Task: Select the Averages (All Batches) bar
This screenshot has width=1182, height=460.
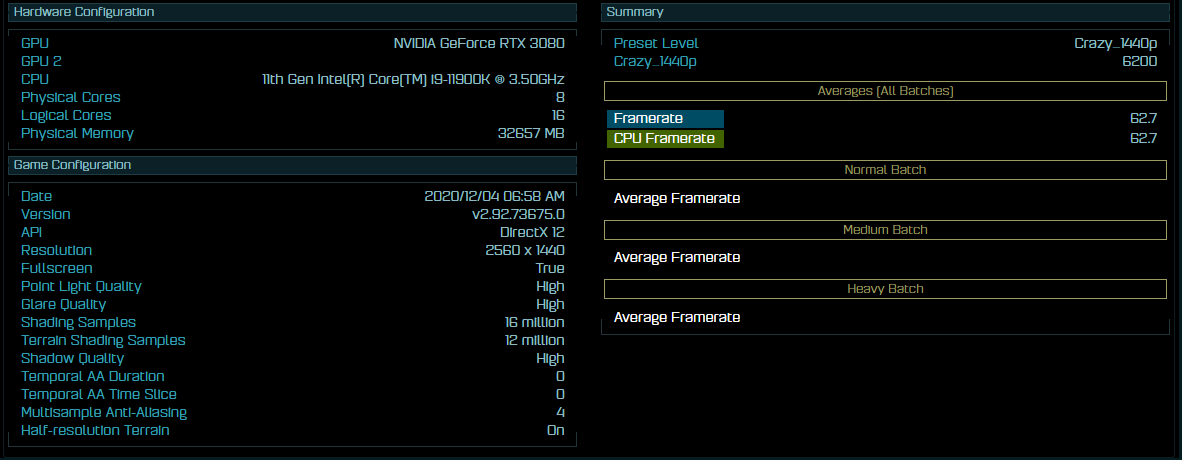Action: (885, 91)
